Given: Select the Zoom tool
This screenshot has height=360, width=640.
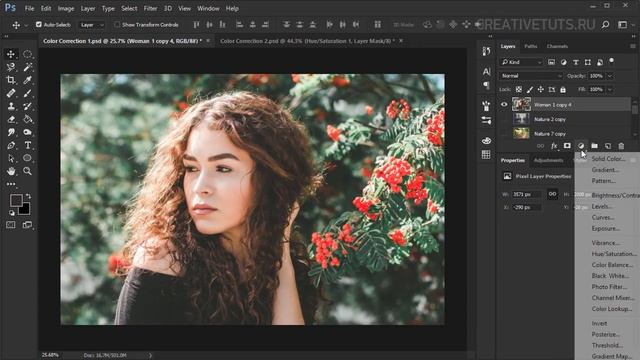Looking at the screenshot, I should click(27, 171).
